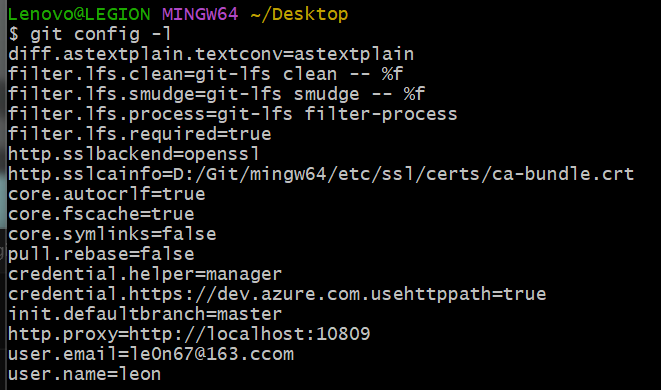This screenshot has height=390, width=661.
Task: Click the filter.lfs.smudge line
Action: pos(216,94)
